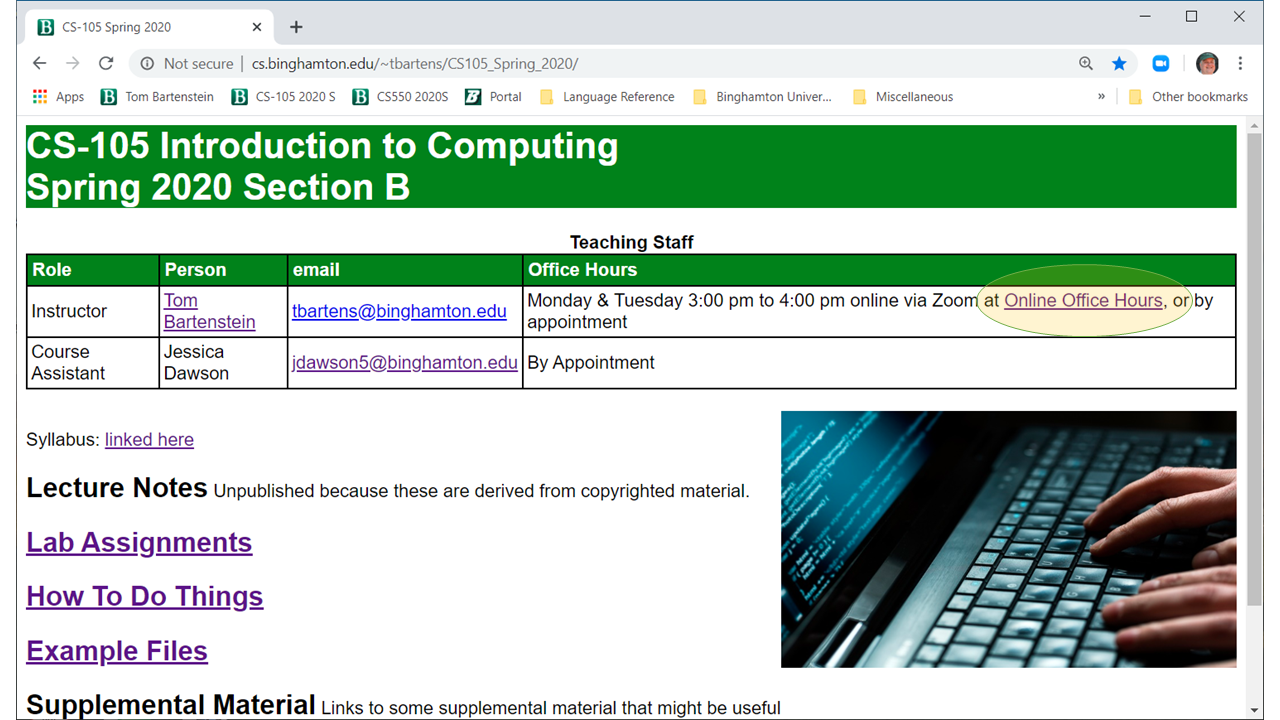Click the bookmark star icon
Screen dimensions: 1280x720
(x=1119, y=63)
